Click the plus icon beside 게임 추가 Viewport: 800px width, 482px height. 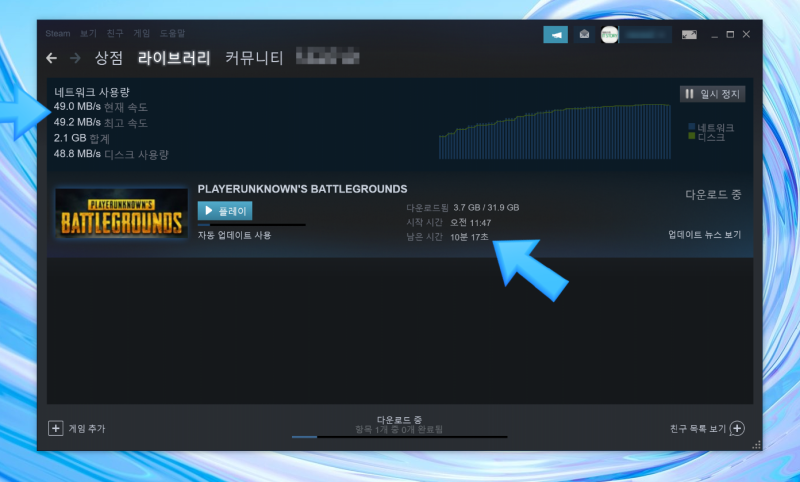56,428
